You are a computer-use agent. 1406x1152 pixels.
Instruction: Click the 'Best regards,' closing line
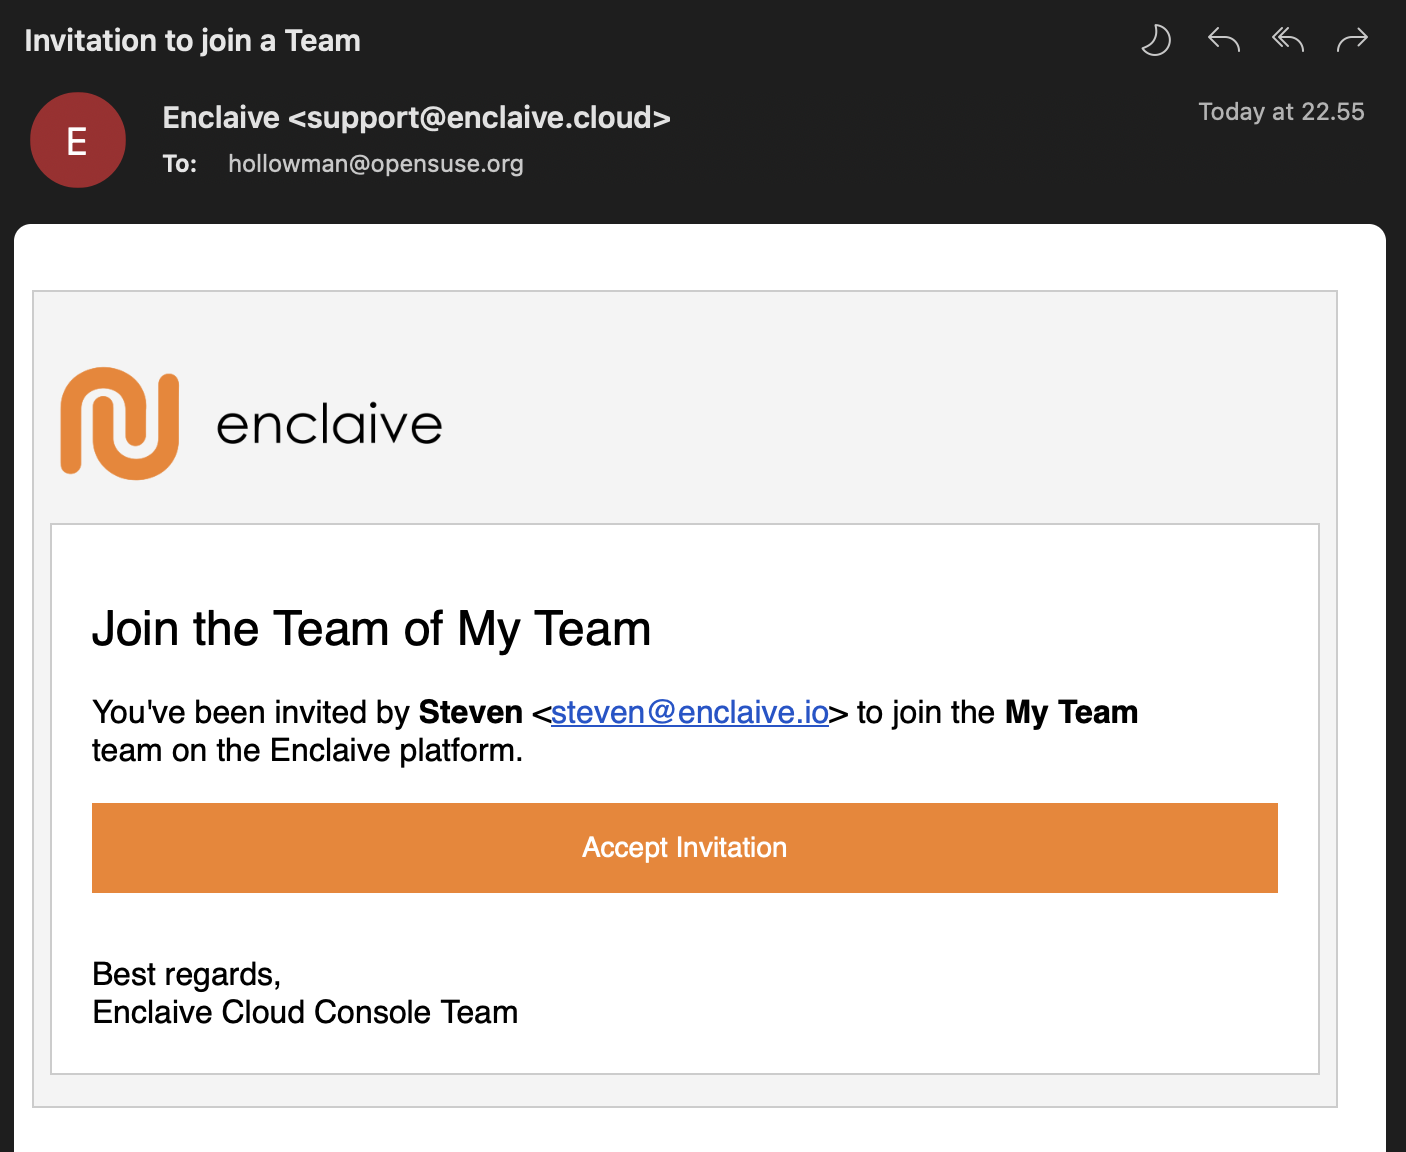186,974
